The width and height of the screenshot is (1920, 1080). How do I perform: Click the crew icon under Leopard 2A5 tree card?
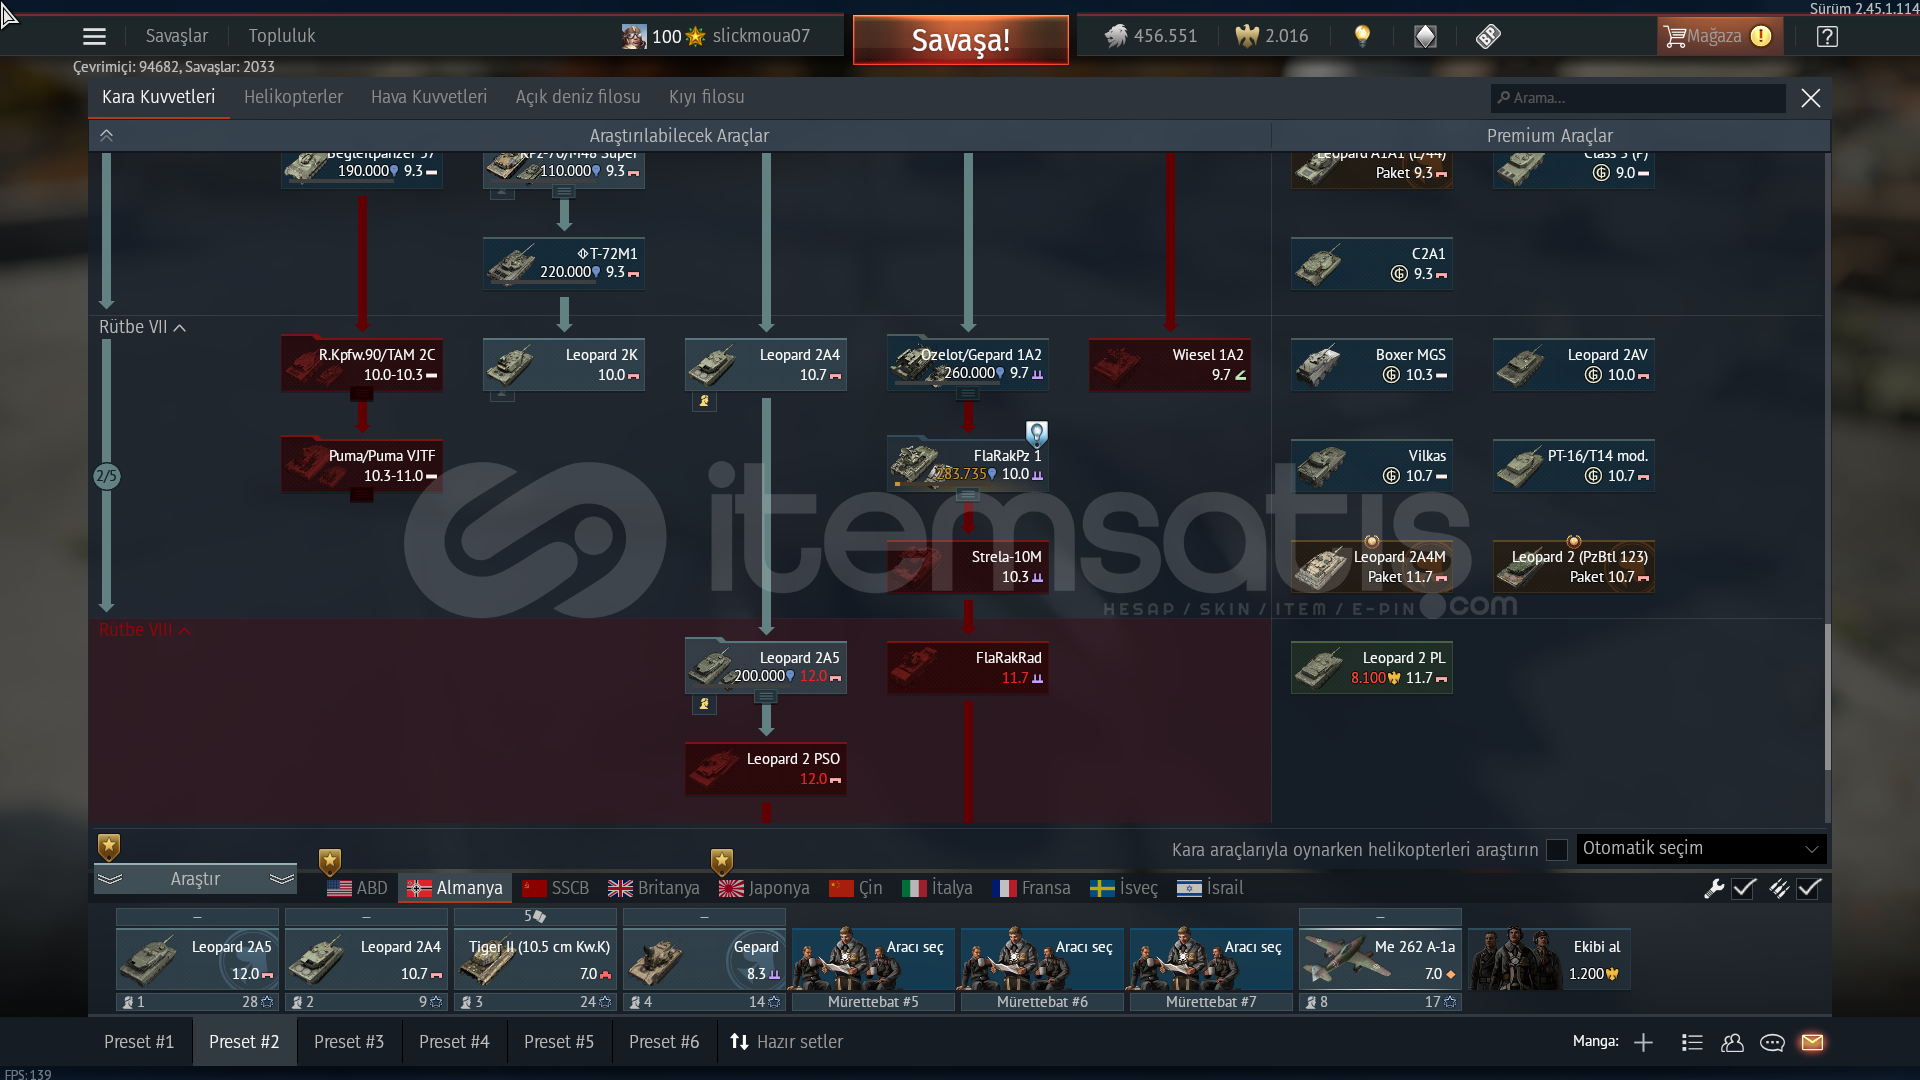(x=704, y=704)
